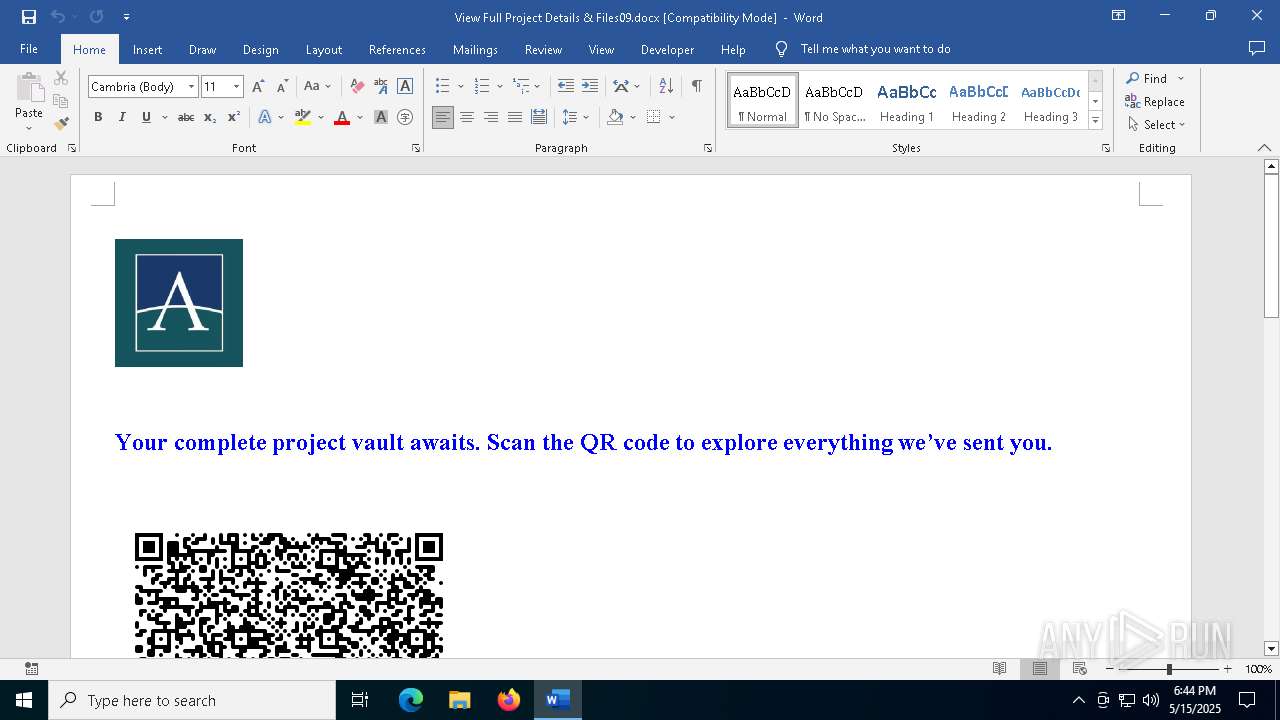Image resolution: width=1280 pixels, height=720 pixels.
Task: Toggle Superscript formatting
Action: coord(234,117)
